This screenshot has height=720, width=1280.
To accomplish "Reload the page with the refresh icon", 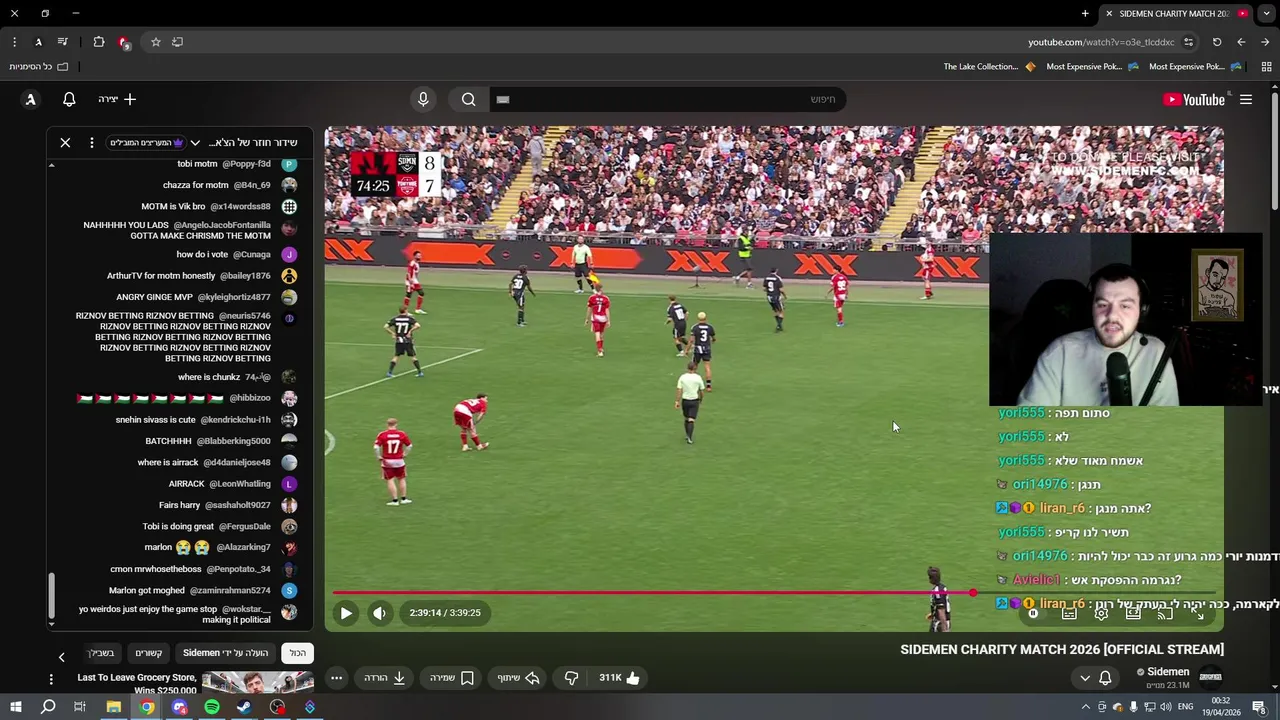I will tap(1217, 42).
